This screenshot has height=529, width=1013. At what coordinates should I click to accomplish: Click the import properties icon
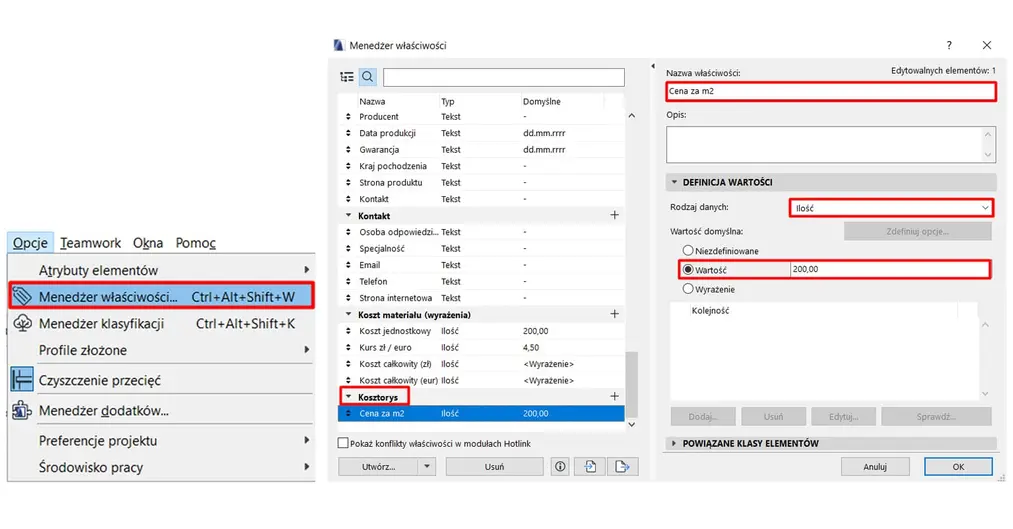point(590,466)
